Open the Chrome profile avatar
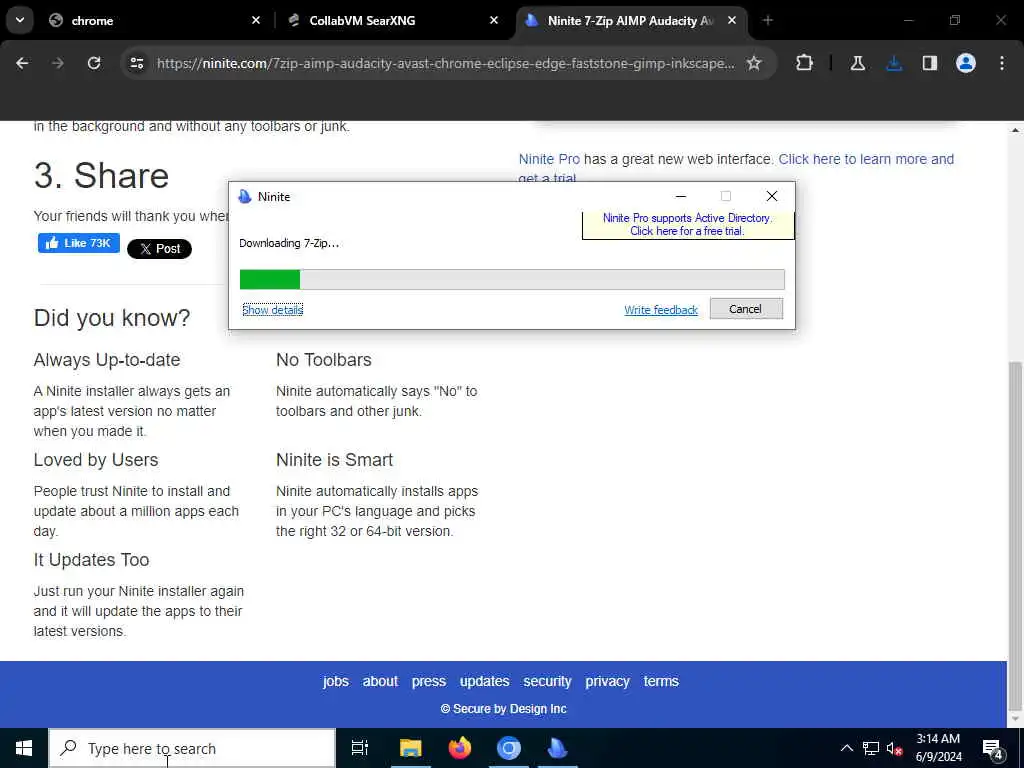 pyautogui.click(x=966, y=63)
